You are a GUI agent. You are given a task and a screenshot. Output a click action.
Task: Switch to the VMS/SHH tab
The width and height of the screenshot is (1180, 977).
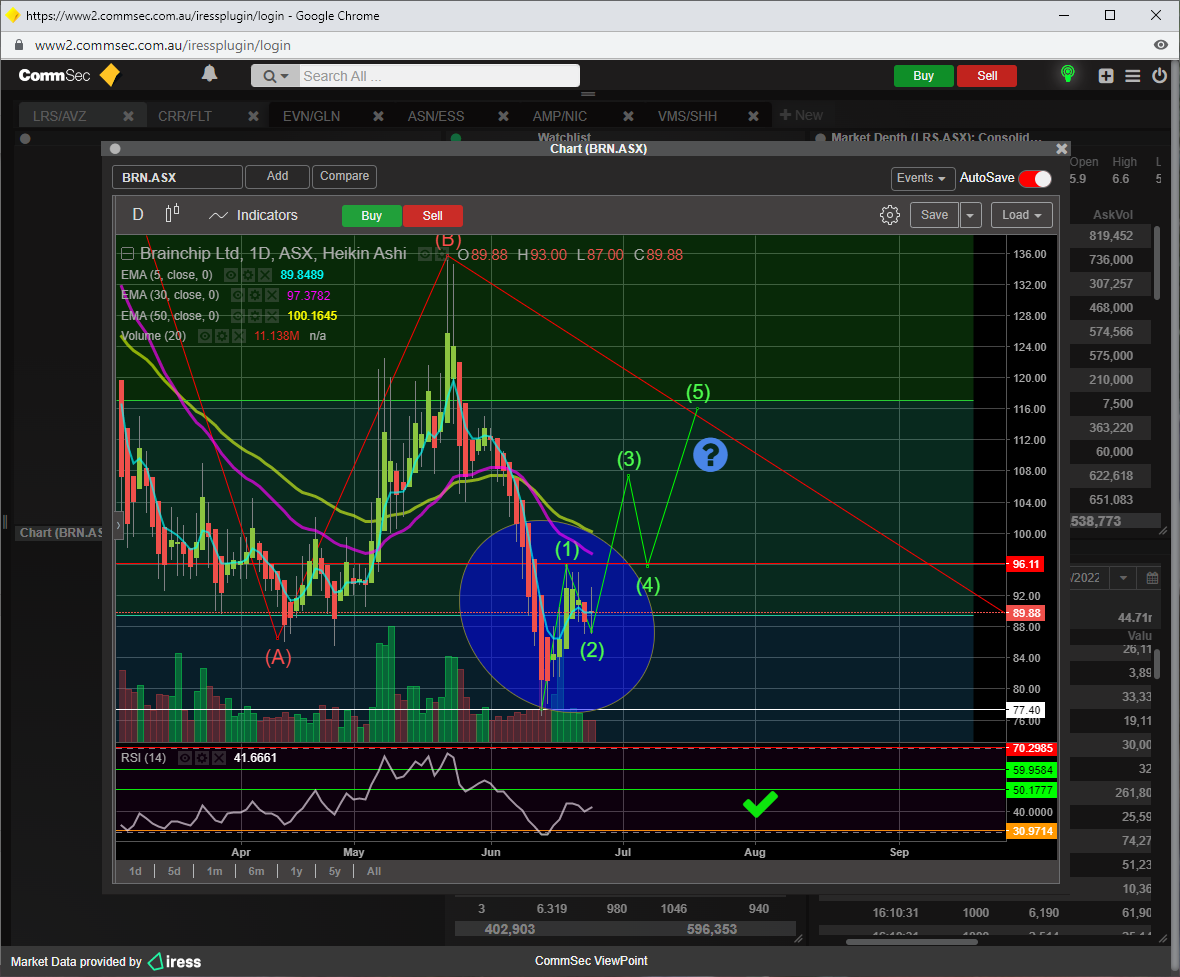click(x=688, y=116)
